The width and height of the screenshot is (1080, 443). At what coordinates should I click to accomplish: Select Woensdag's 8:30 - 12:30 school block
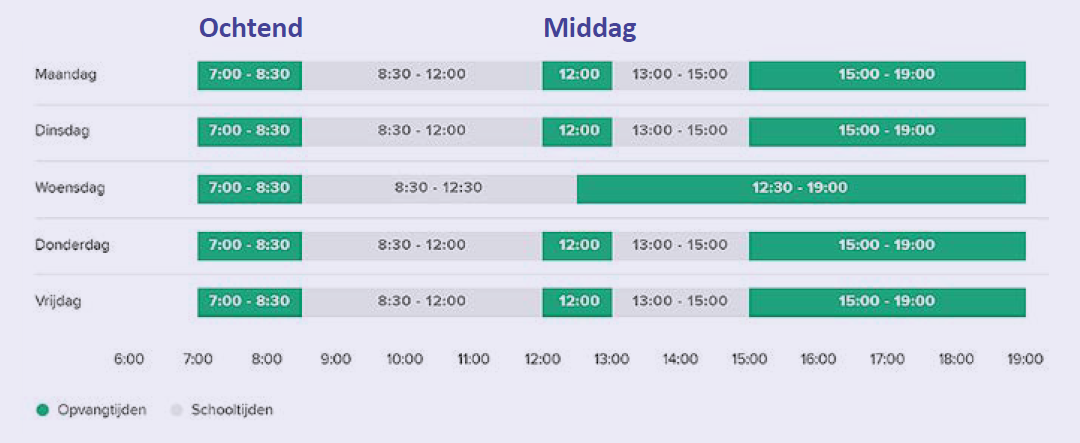(439, 188)
